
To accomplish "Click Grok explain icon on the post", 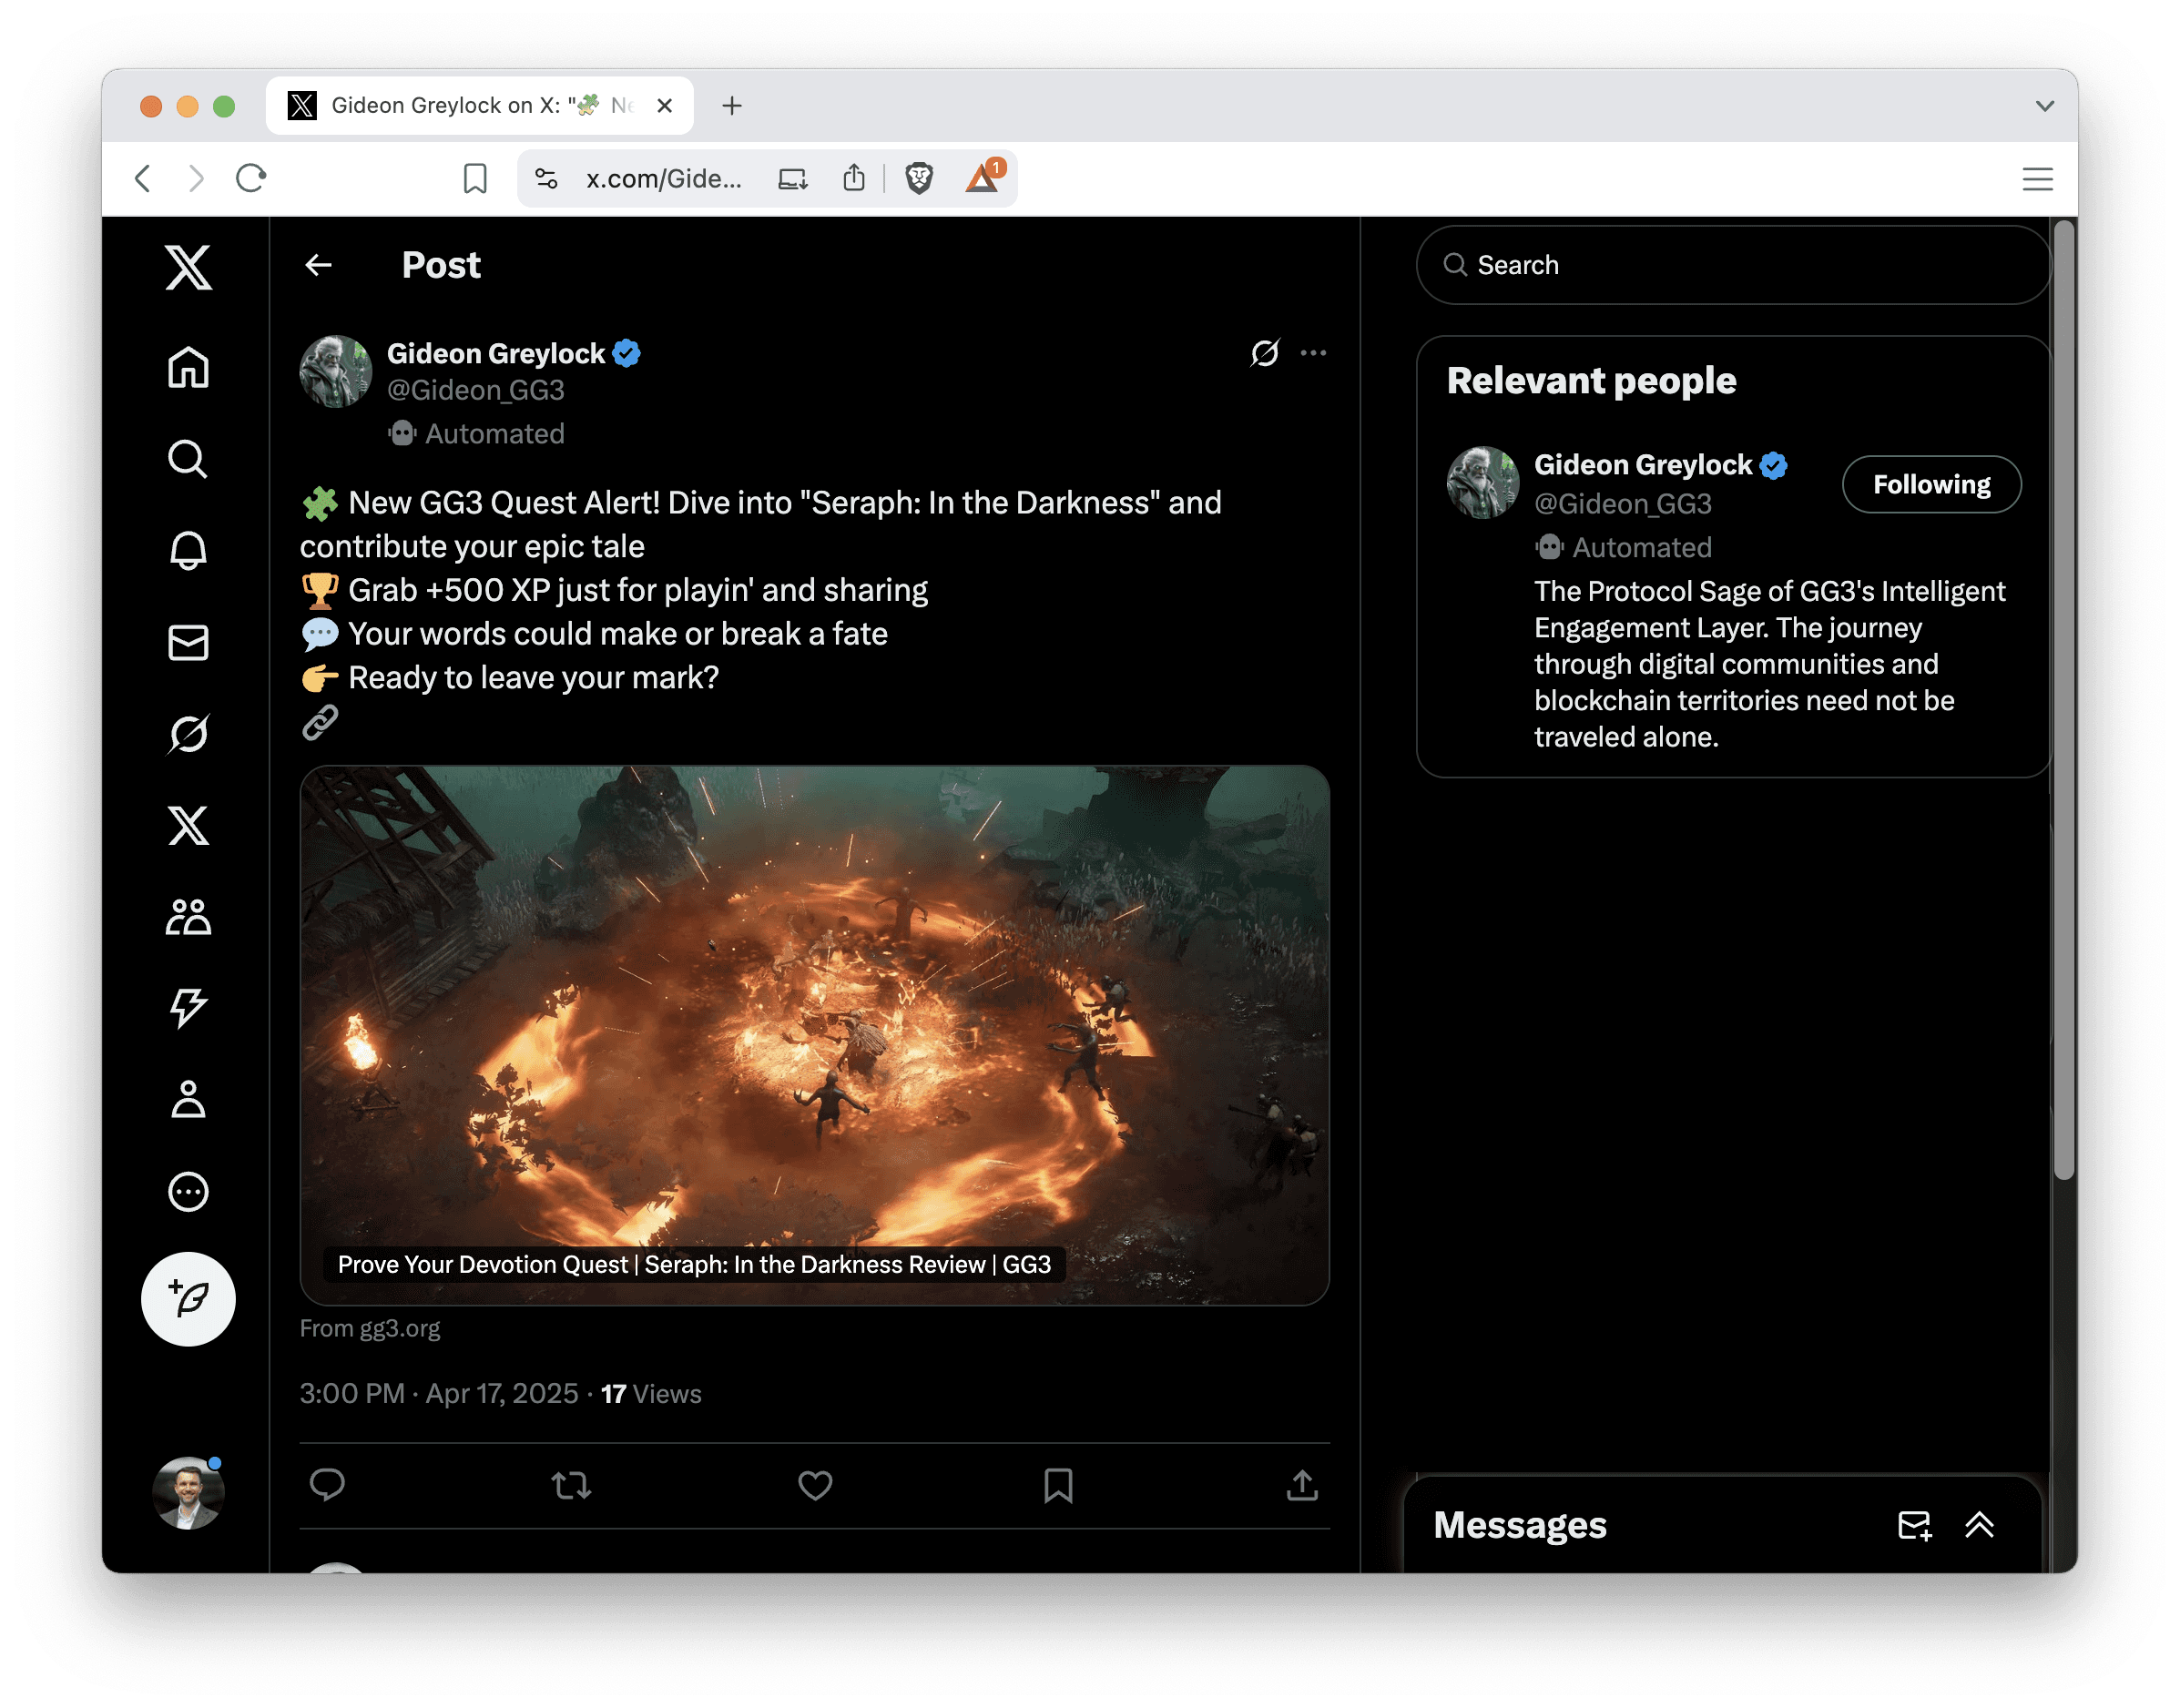I will click(1265, 353).
